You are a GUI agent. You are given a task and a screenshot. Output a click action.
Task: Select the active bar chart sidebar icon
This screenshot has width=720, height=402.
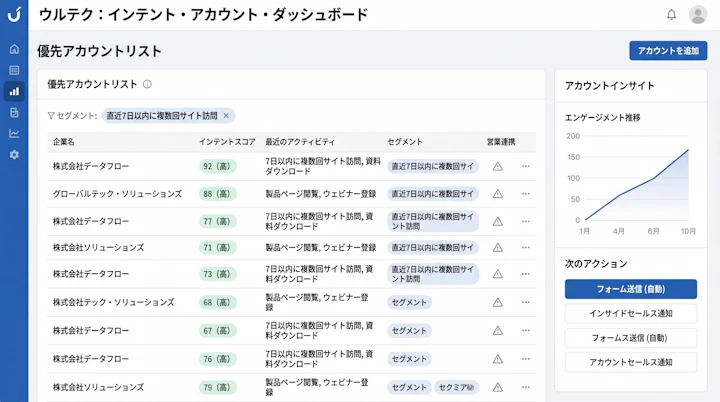coord(14,91)
